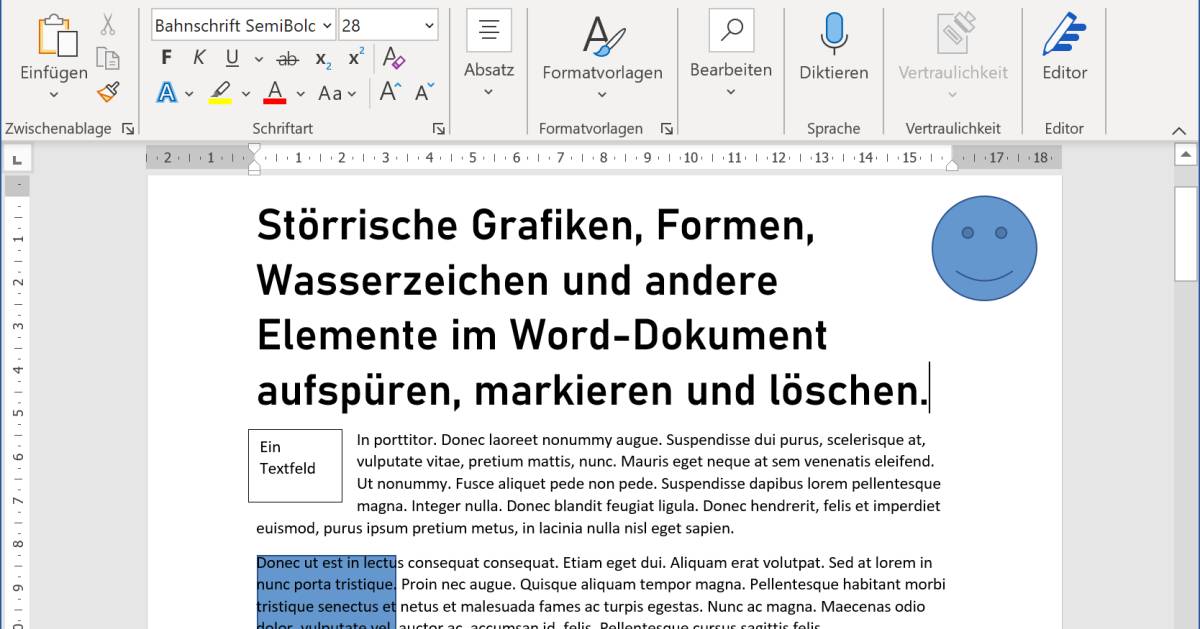Start dictation with the Diktieren microphone
The image size is (1200, 629).
[x=833, y=34]
